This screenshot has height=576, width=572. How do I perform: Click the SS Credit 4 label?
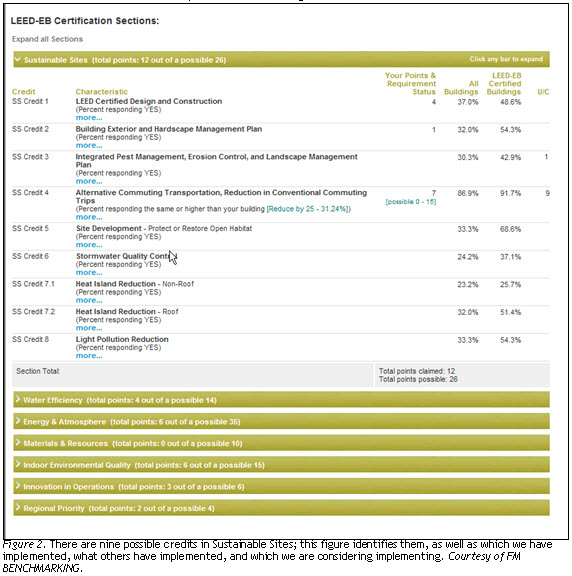pos(30,192)
